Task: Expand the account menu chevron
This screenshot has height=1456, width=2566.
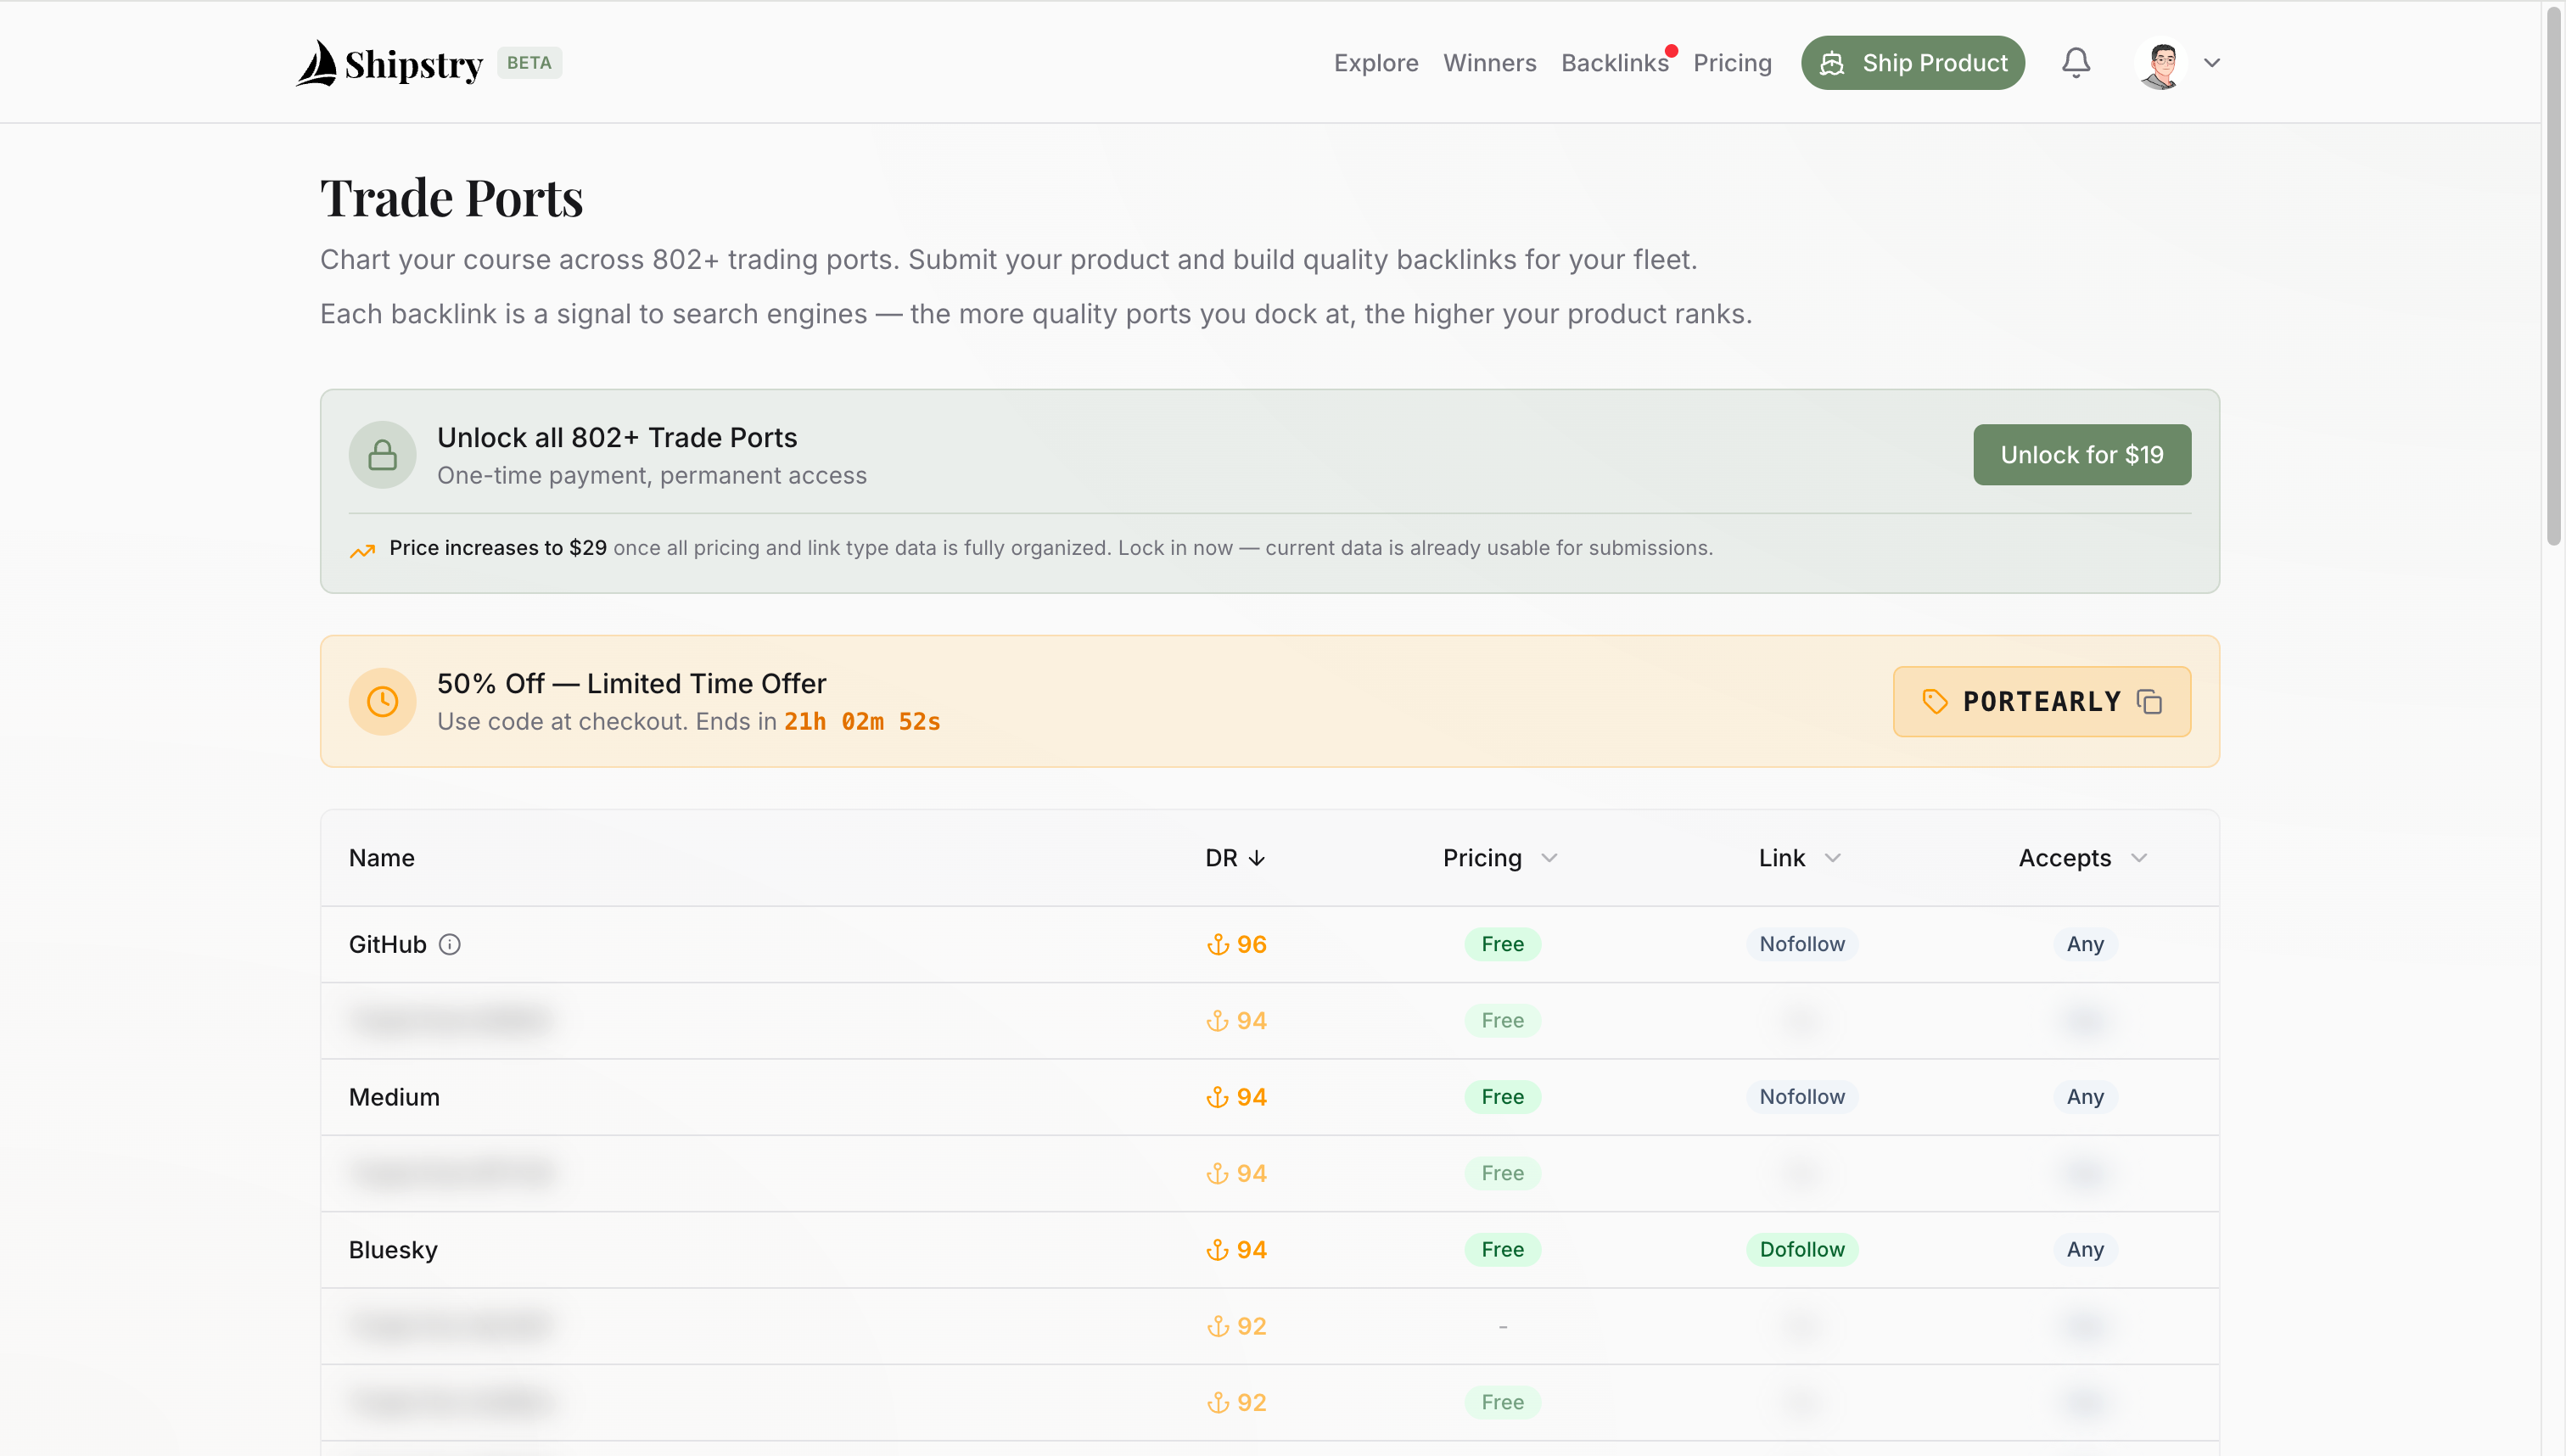Action: coord(2212,63)
